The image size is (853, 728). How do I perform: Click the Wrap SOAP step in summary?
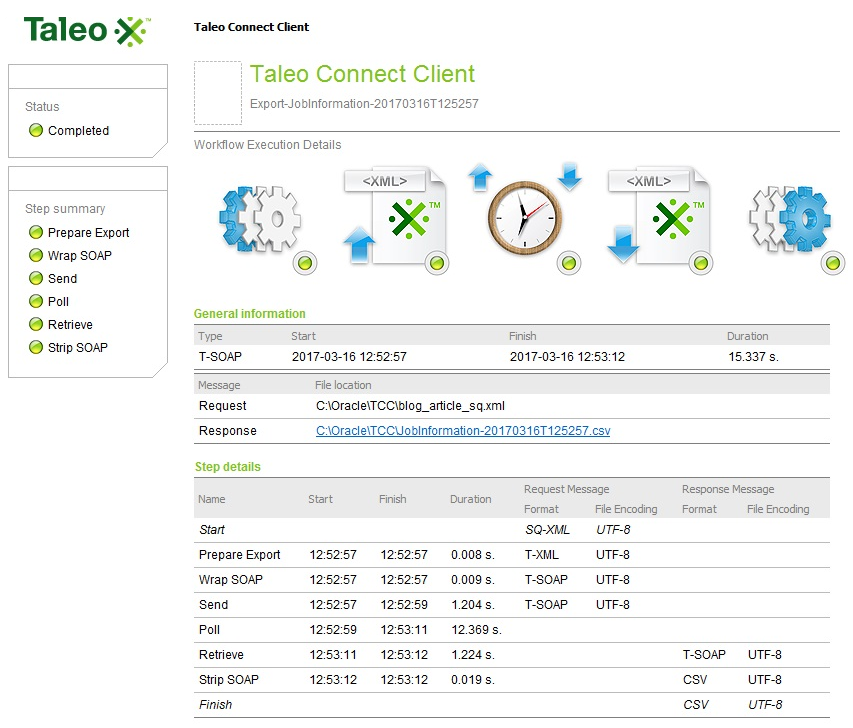(79, 255)
